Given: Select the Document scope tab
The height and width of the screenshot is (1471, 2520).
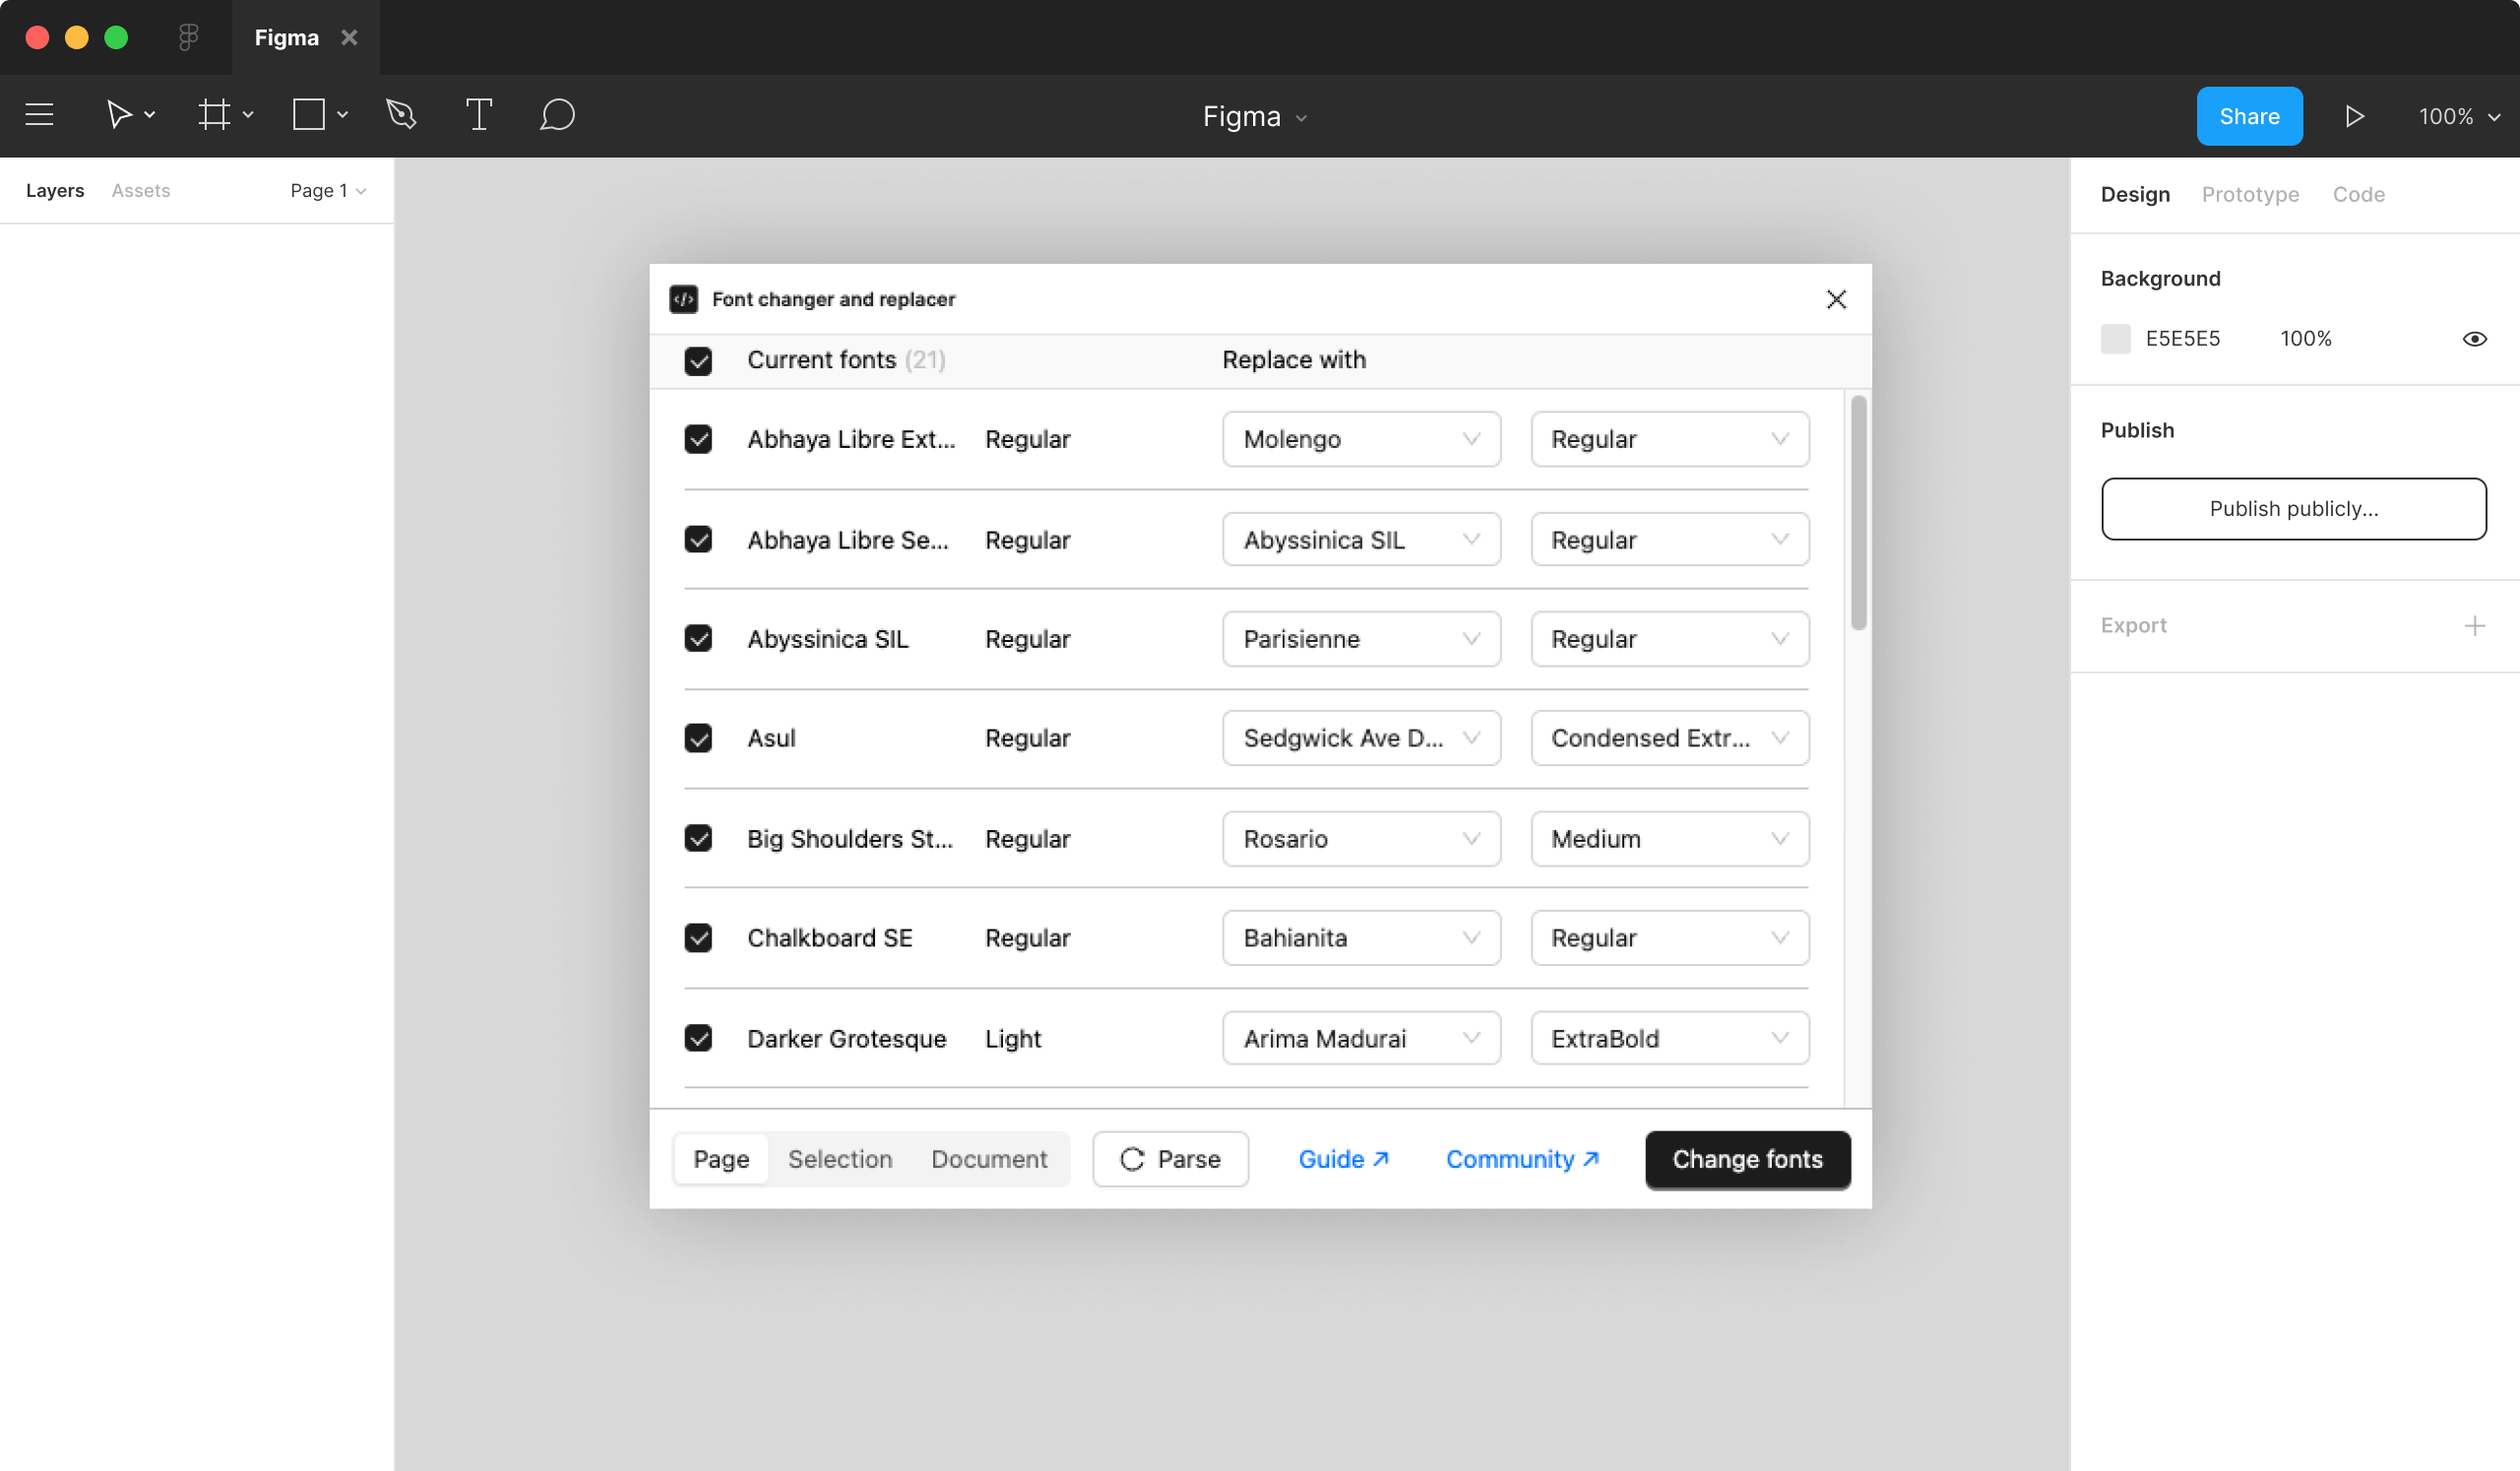Looking at the screenshot, I should click(x=989, y=1159).
